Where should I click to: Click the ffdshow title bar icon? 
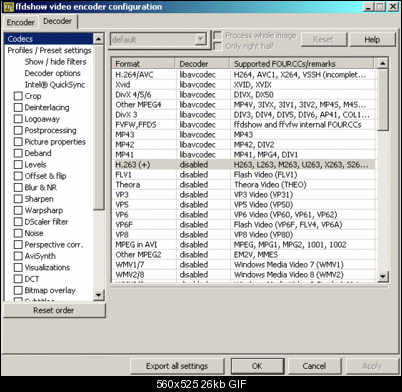pos(9,7)
